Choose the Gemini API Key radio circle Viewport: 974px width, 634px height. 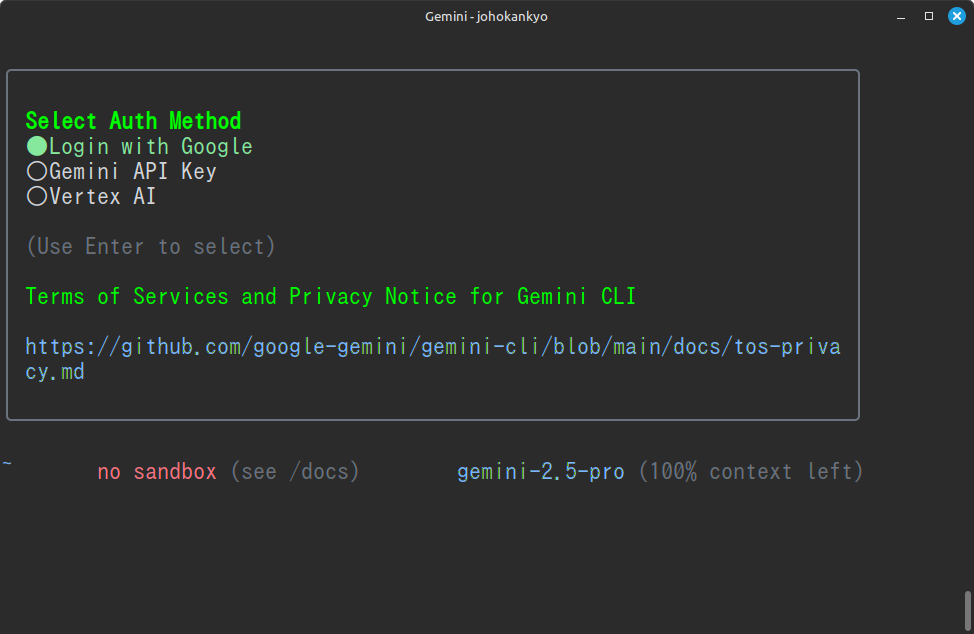coord(36,172)
